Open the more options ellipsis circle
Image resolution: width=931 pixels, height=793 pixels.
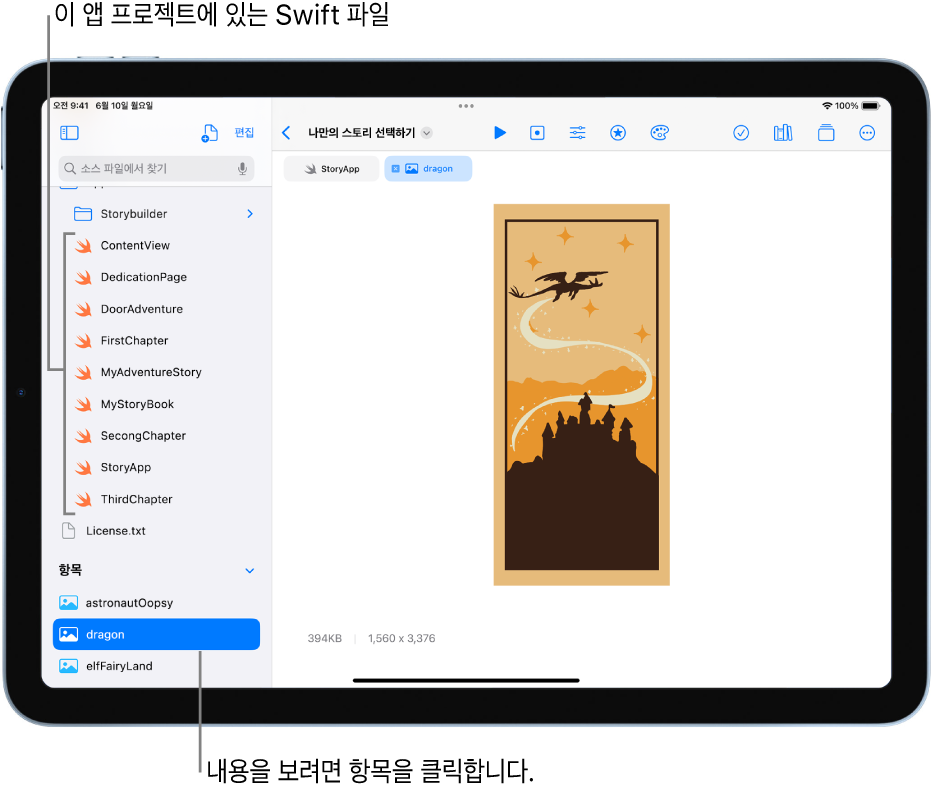[x=867, y=133]
